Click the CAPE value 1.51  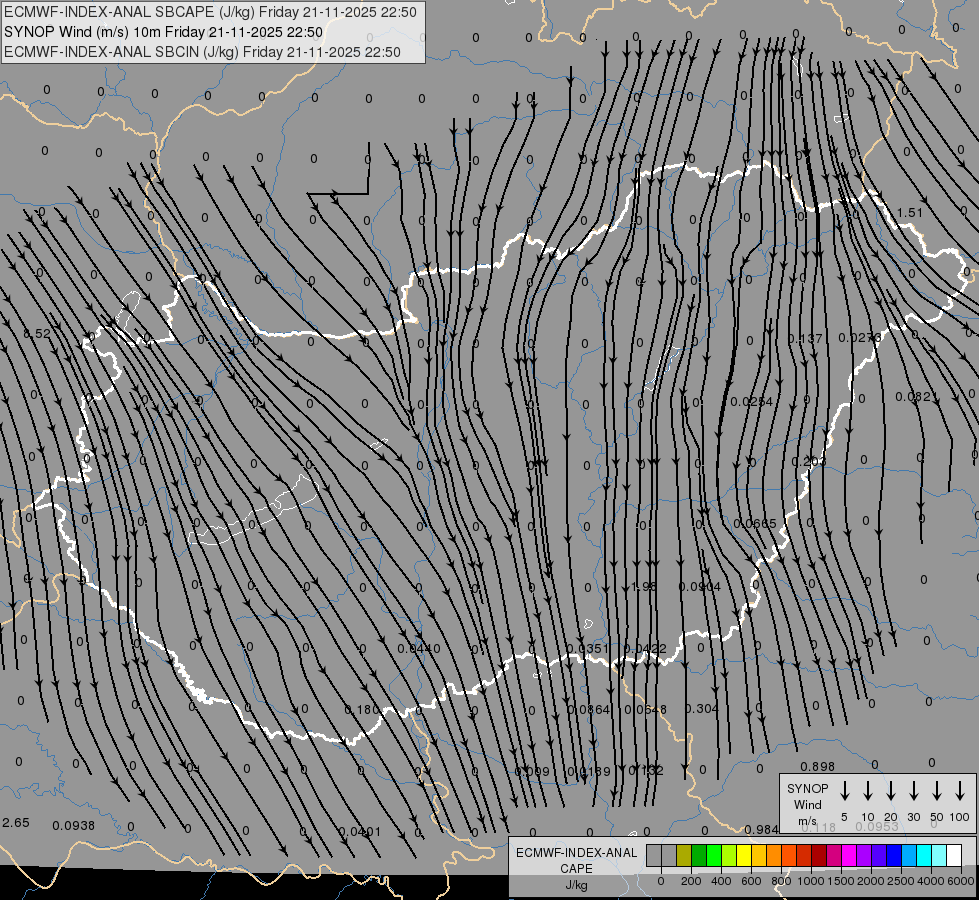(910, 213)
